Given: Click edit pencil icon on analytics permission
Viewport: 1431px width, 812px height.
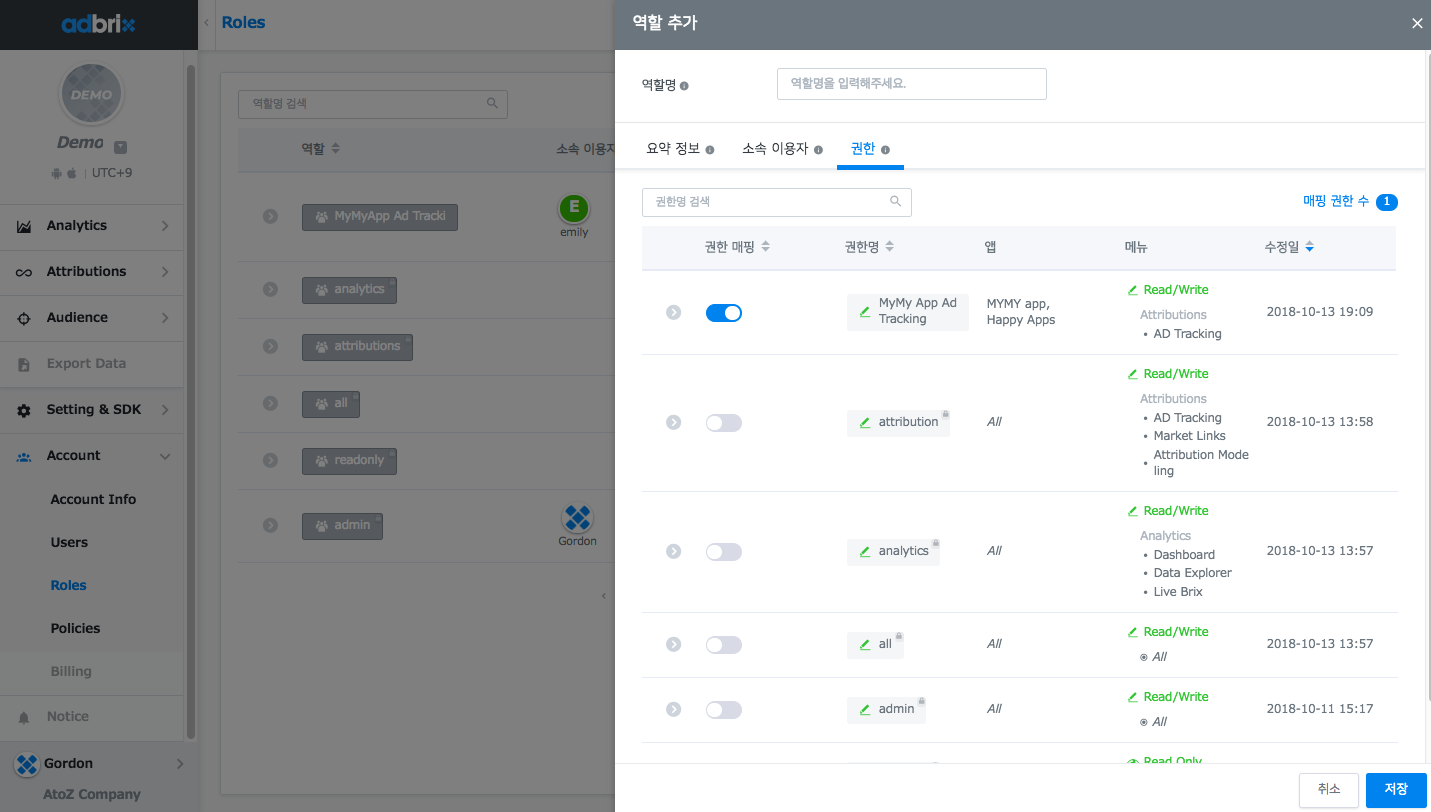Looking at the screenshot, I should 865,552.
